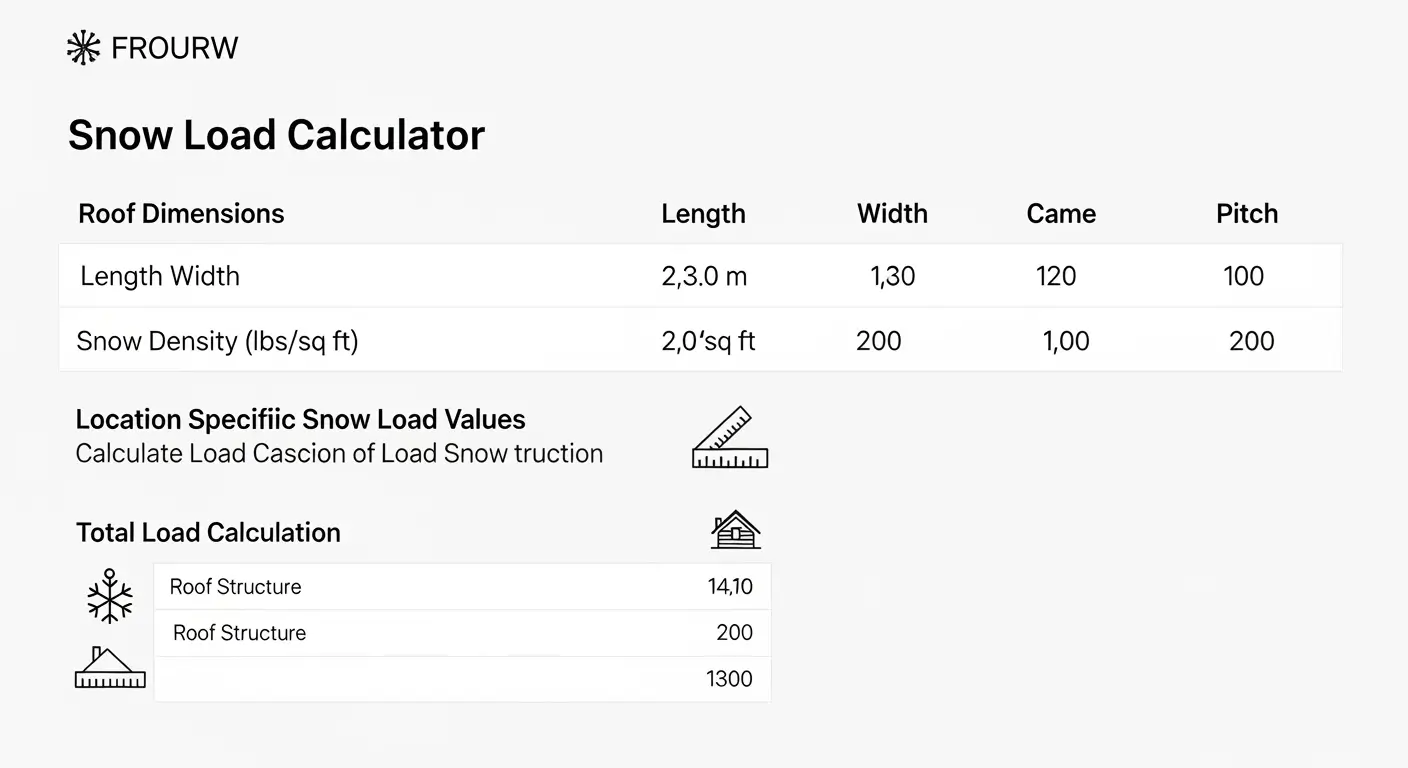Select the snowflake icon beside Roof Structure rows
This screenshot has width=1408, height=768.
point(110,595)
